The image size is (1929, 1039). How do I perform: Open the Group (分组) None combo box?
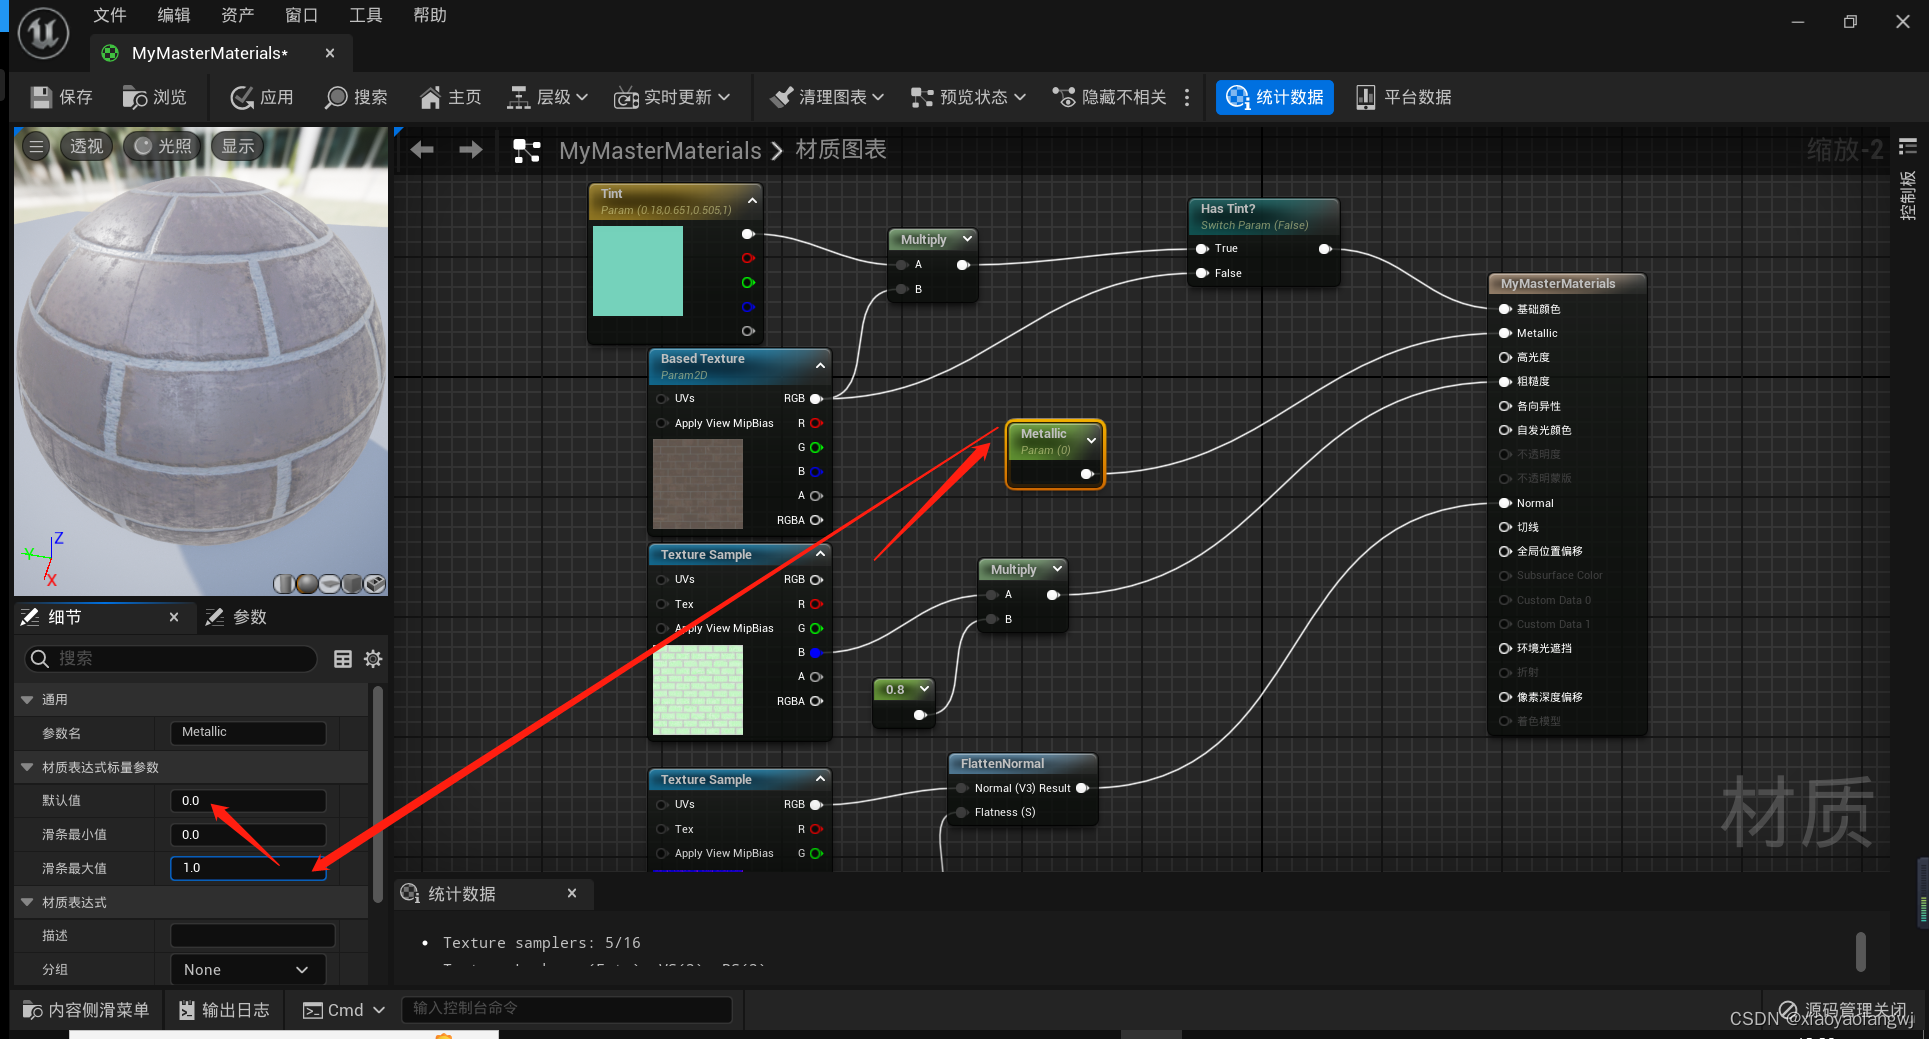[x=248, y=970]
